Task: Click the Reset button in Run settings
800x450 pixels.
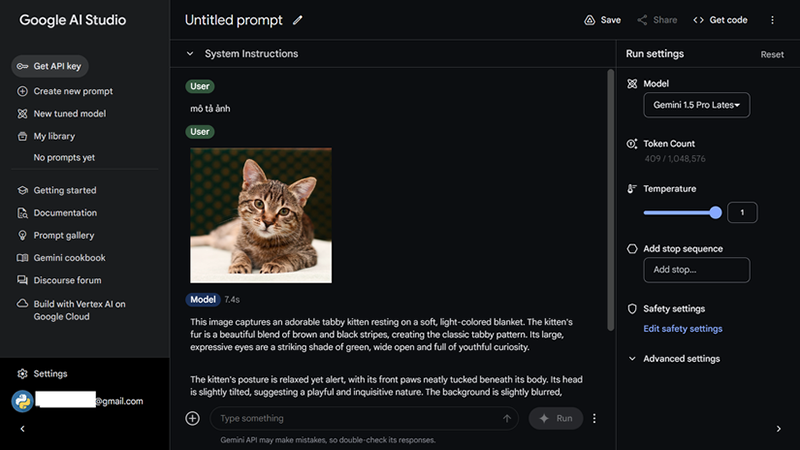Action: (772, 55)
